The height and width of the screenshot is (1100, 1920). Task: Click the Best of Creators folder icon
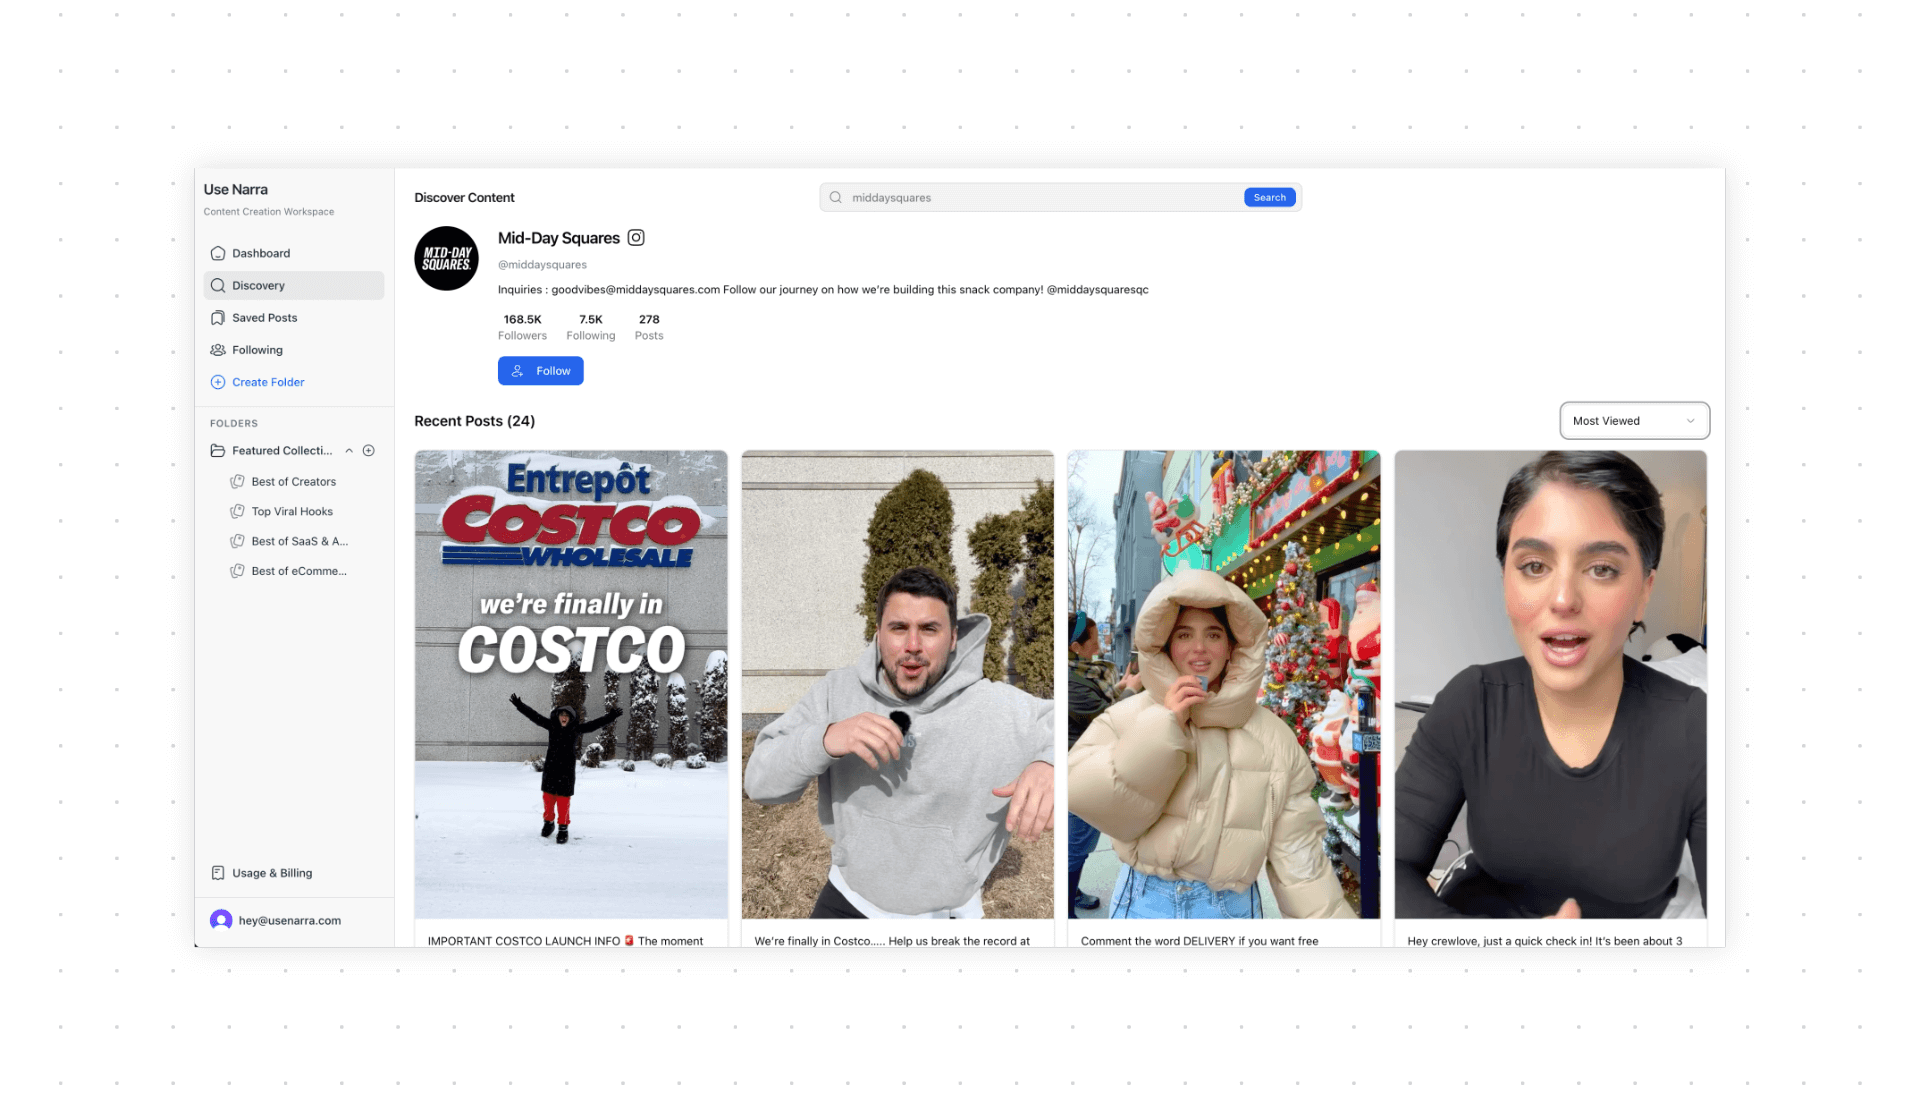(237, 482)
